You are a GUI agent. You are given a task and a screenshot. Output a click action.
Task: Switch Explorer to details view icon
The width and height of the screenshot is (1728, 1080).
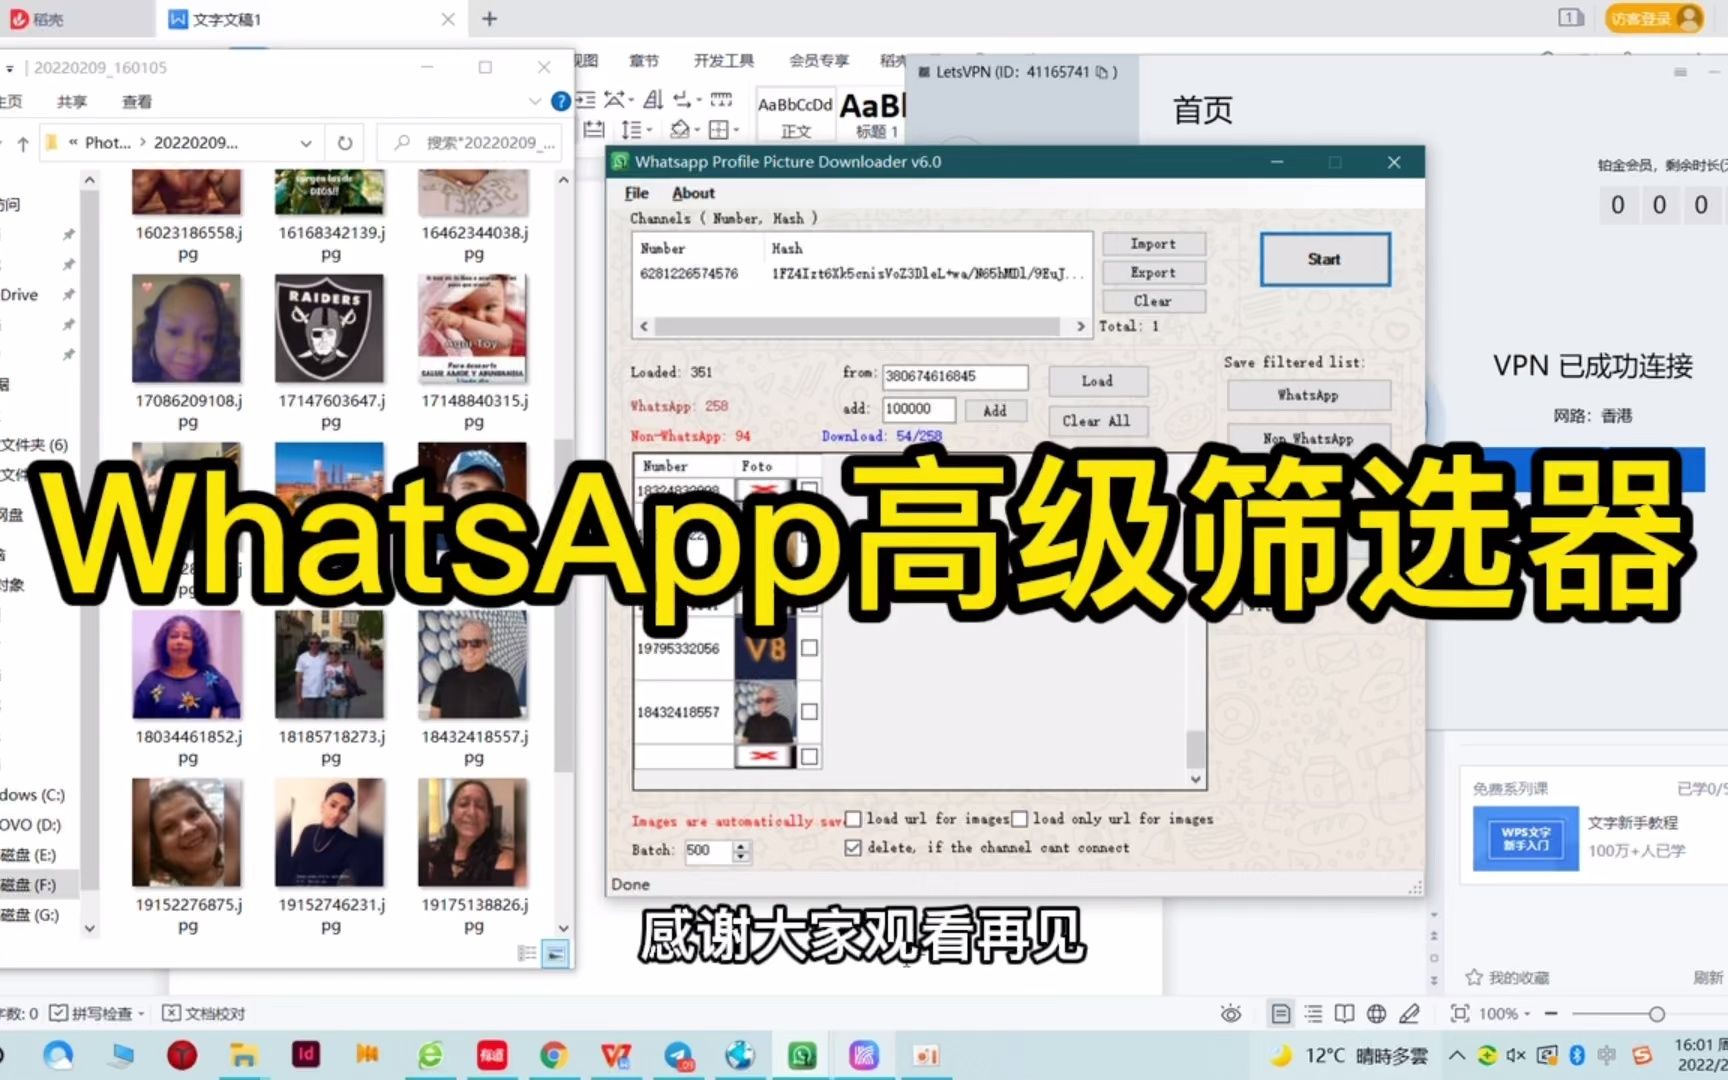coord(527,954)
